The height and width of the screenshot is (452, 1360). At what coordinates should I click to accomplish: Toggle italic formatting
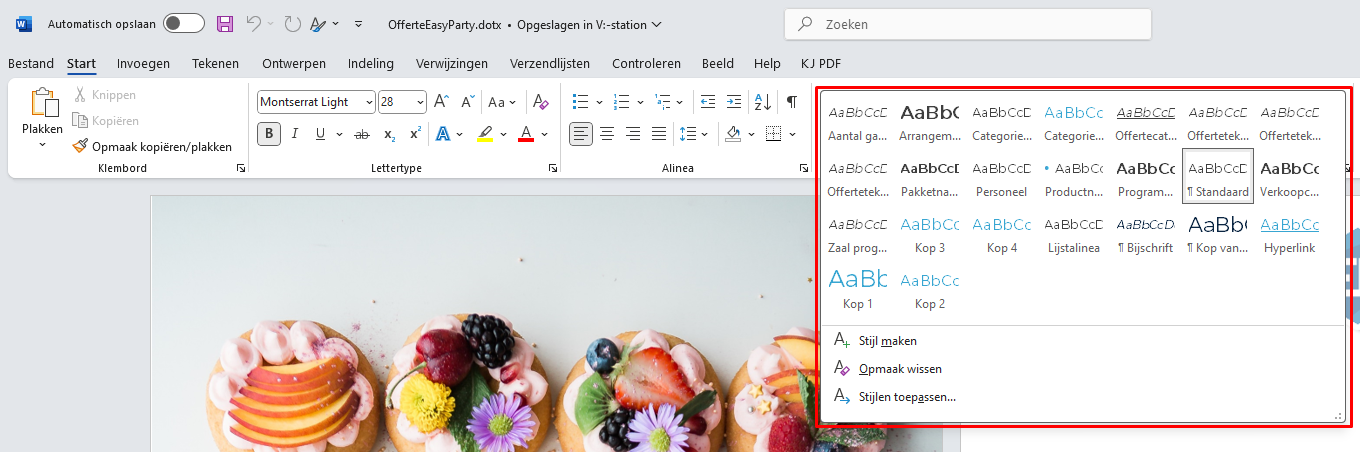pyautogui.click(x=296, y=134)
